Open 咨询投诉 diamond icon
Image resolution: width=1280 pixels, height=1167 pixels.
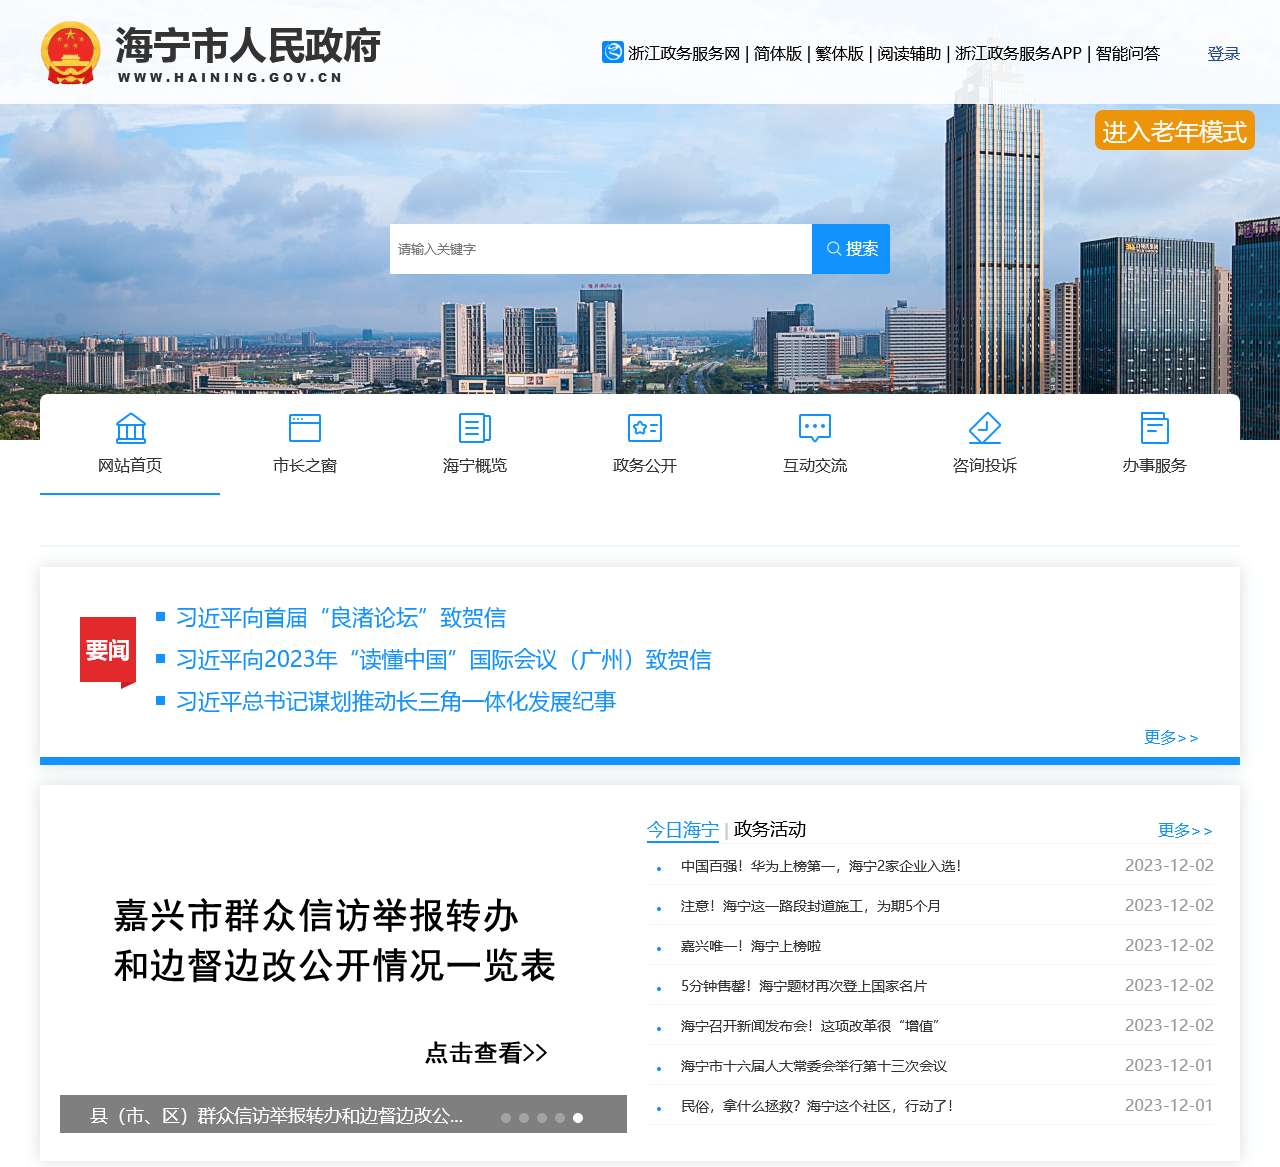(x=985, y=428)
